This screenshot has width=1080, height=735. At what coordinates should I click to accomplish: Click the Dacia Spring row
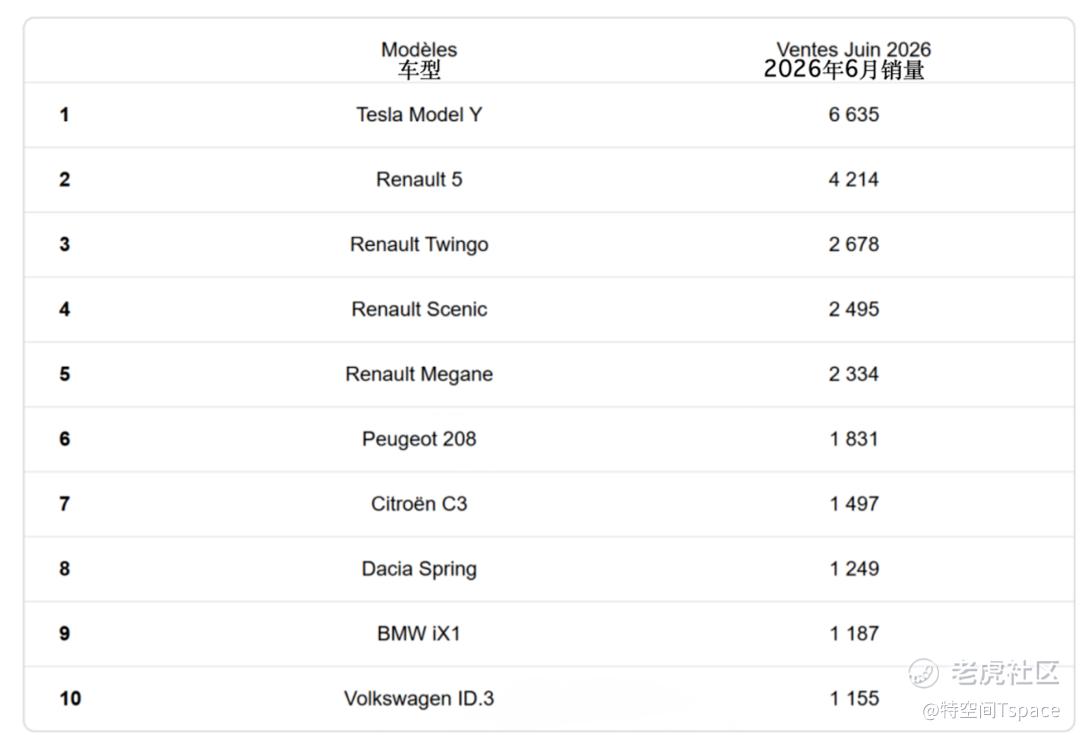coord(549,569)
